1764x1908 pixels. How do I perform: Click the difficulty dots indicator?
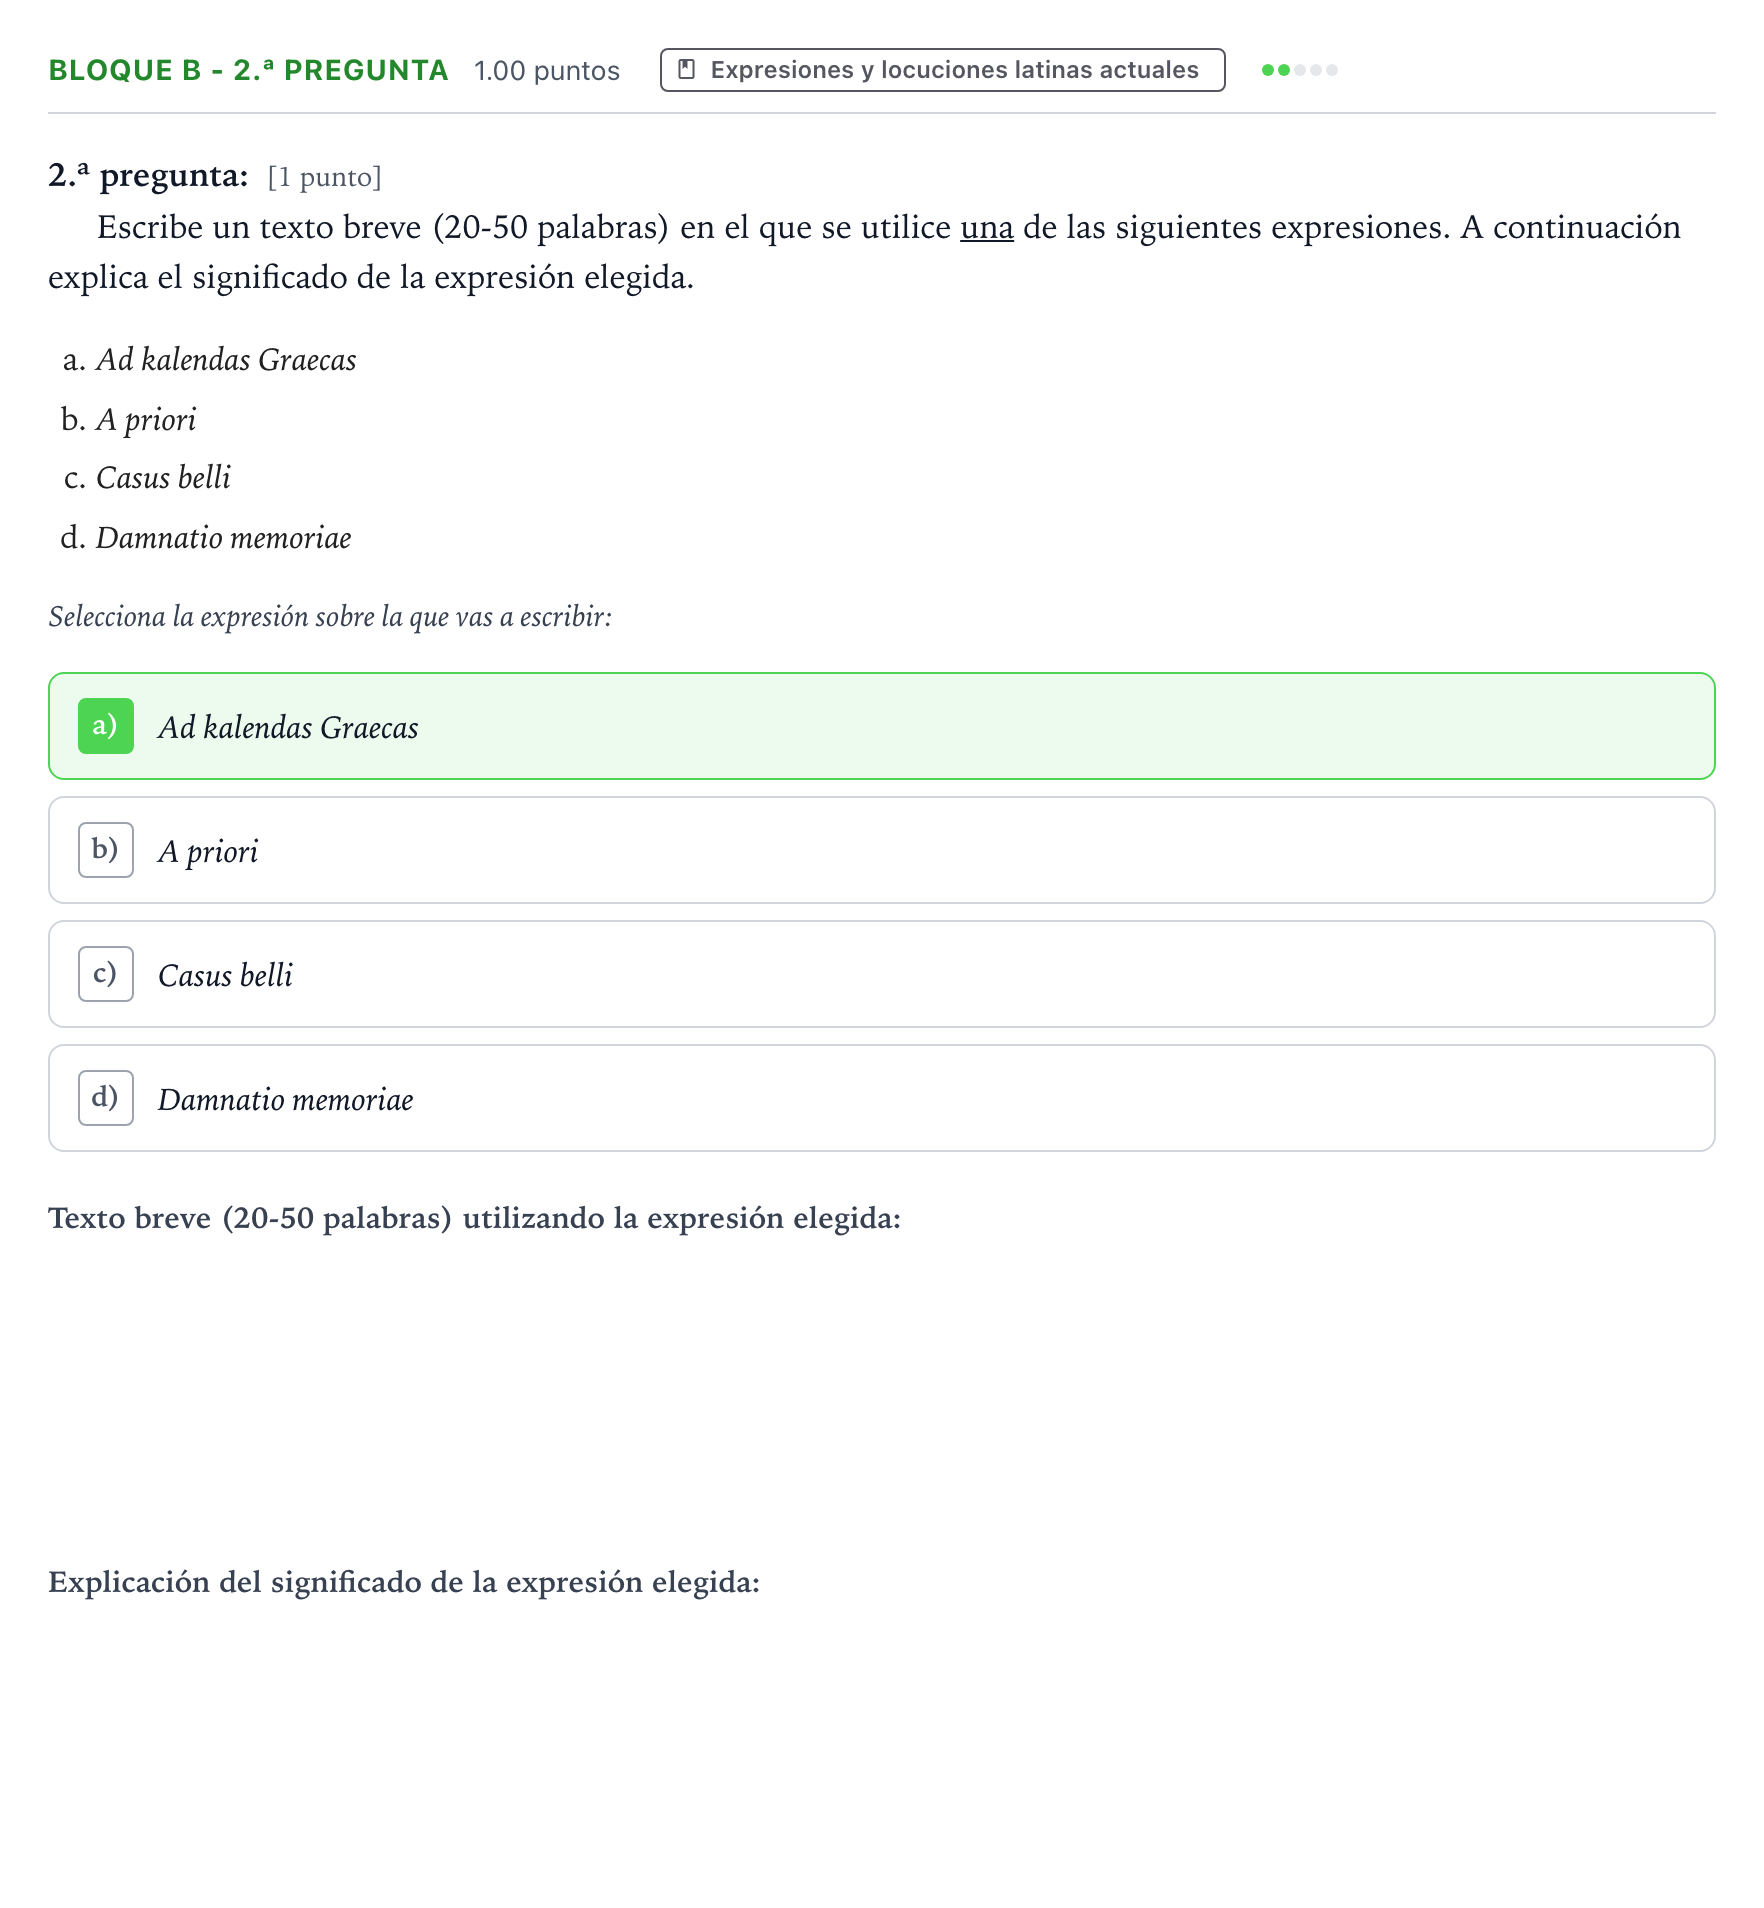(1300, 70)
